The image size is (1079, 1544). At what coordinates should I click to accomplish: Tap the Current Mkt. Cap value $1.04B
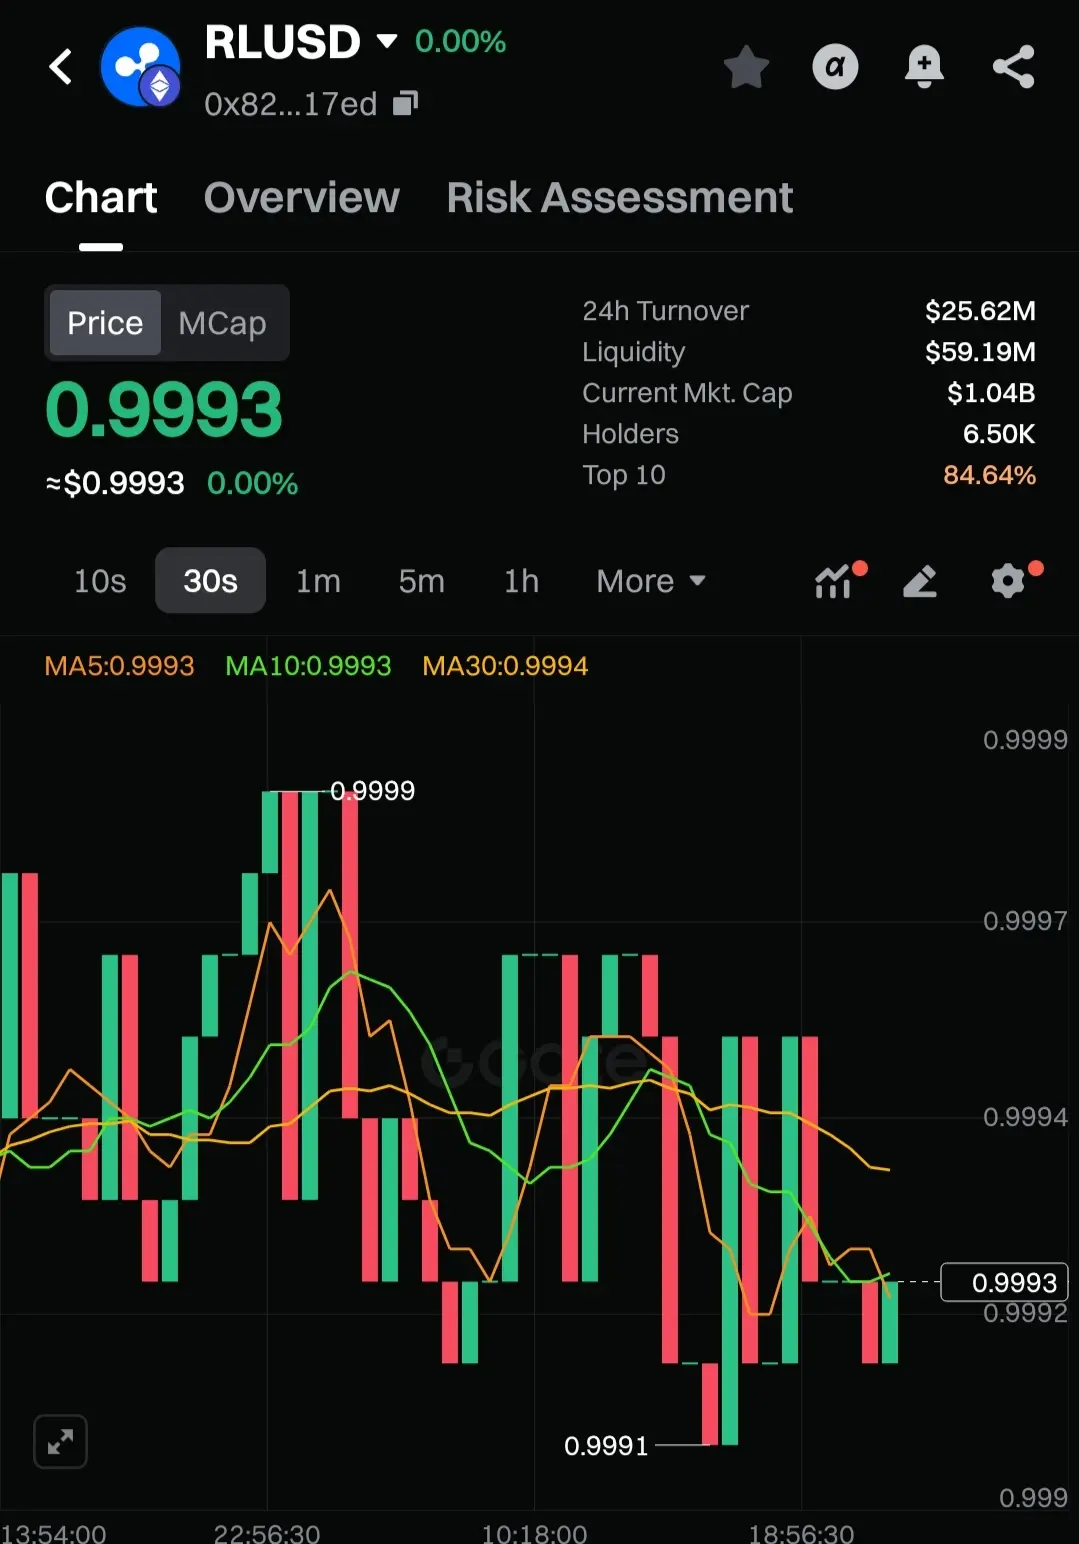pos(991,393)
